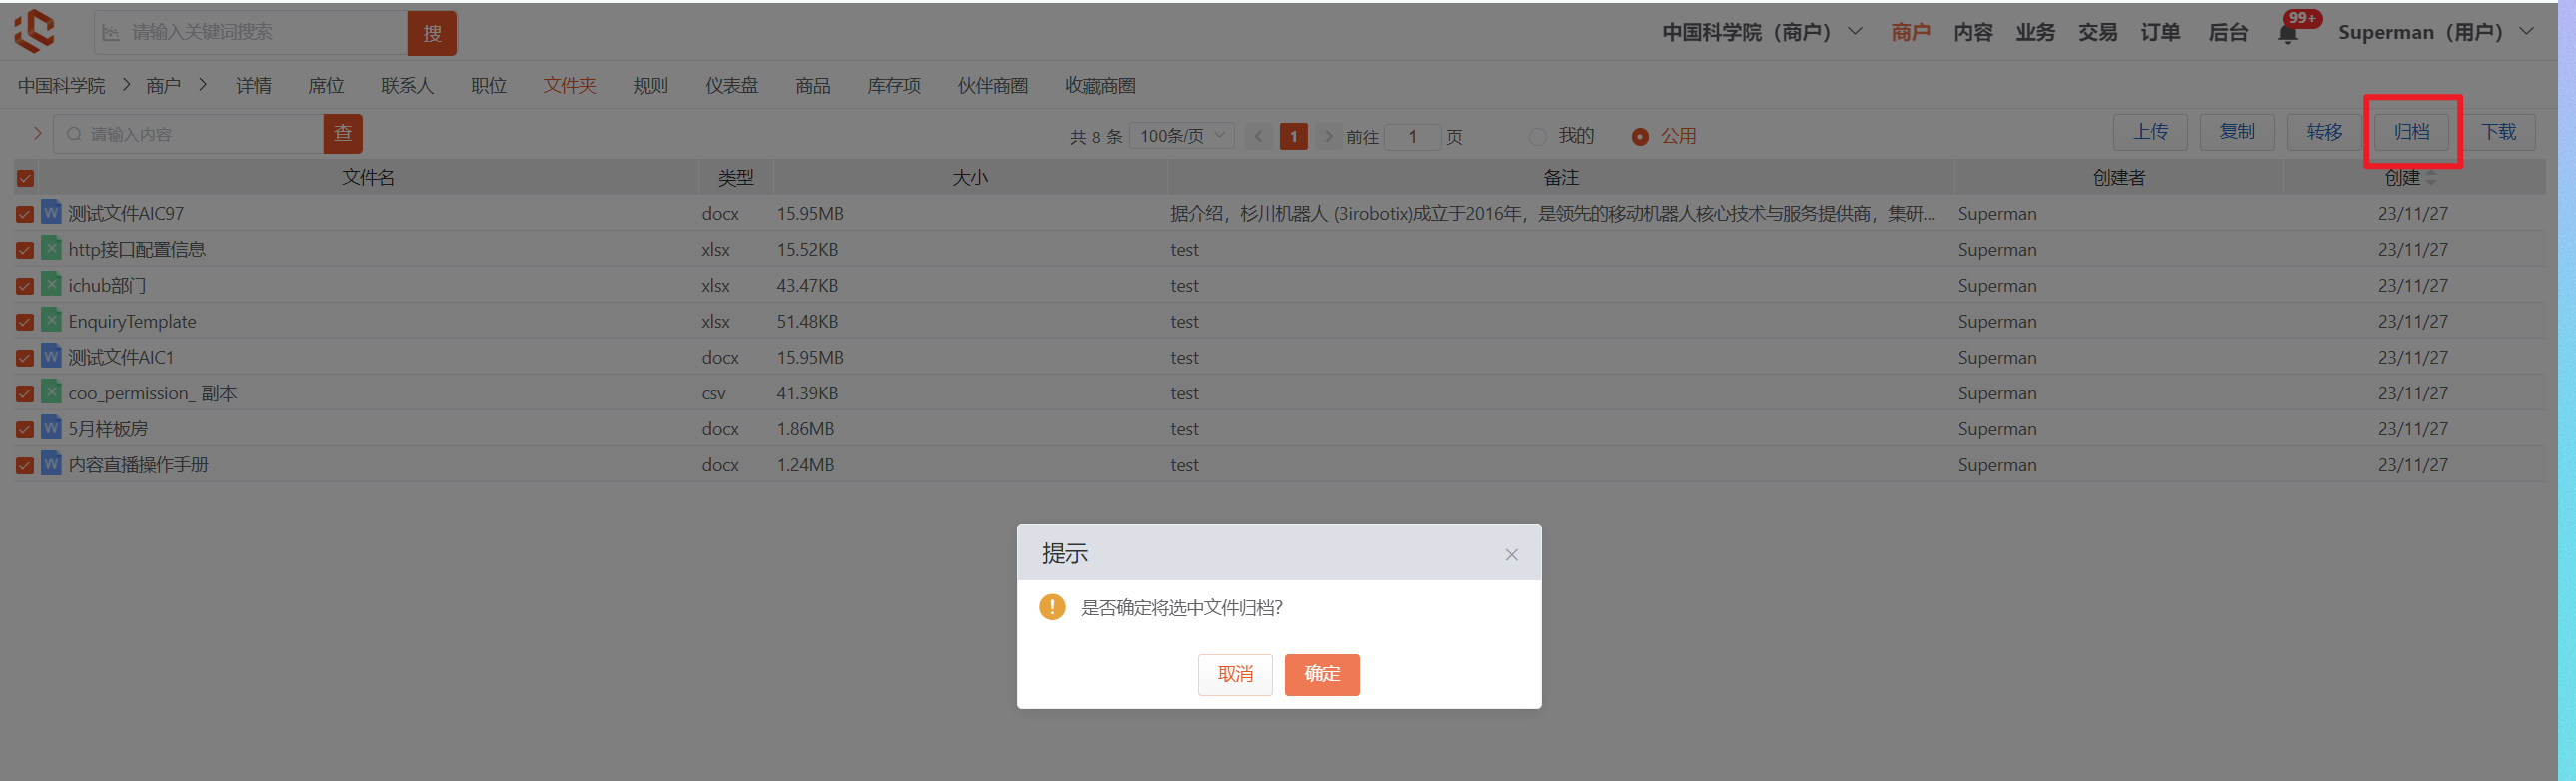Select the 我的 radio button
Screen dimensions: 2576x781
coord(1538,136)
